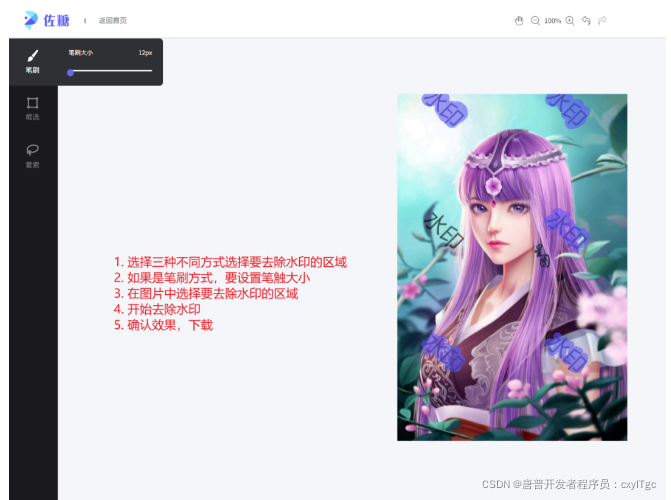Redo the last action
Viewport: 671px width, 500px height.
(x=602, y=21)
